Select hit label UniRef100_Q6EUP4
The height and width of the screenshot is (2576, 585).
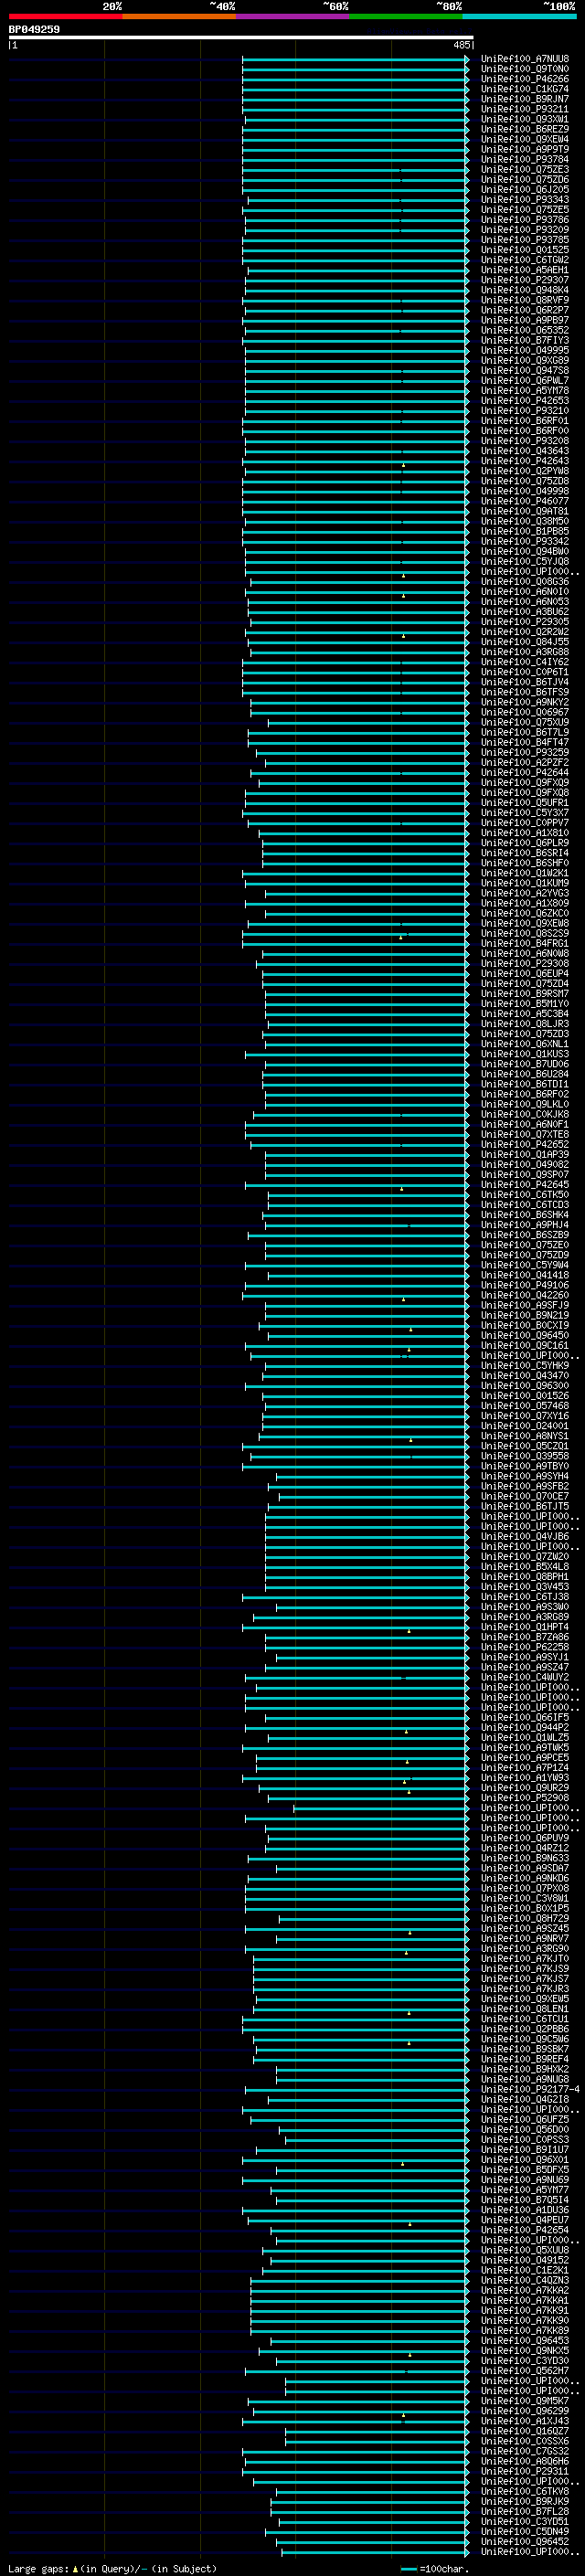525,973
